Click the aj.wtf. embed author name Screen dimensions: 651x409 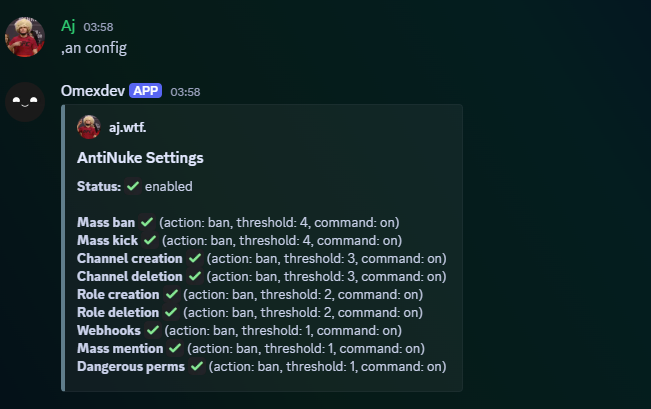[x=127, y=127]
